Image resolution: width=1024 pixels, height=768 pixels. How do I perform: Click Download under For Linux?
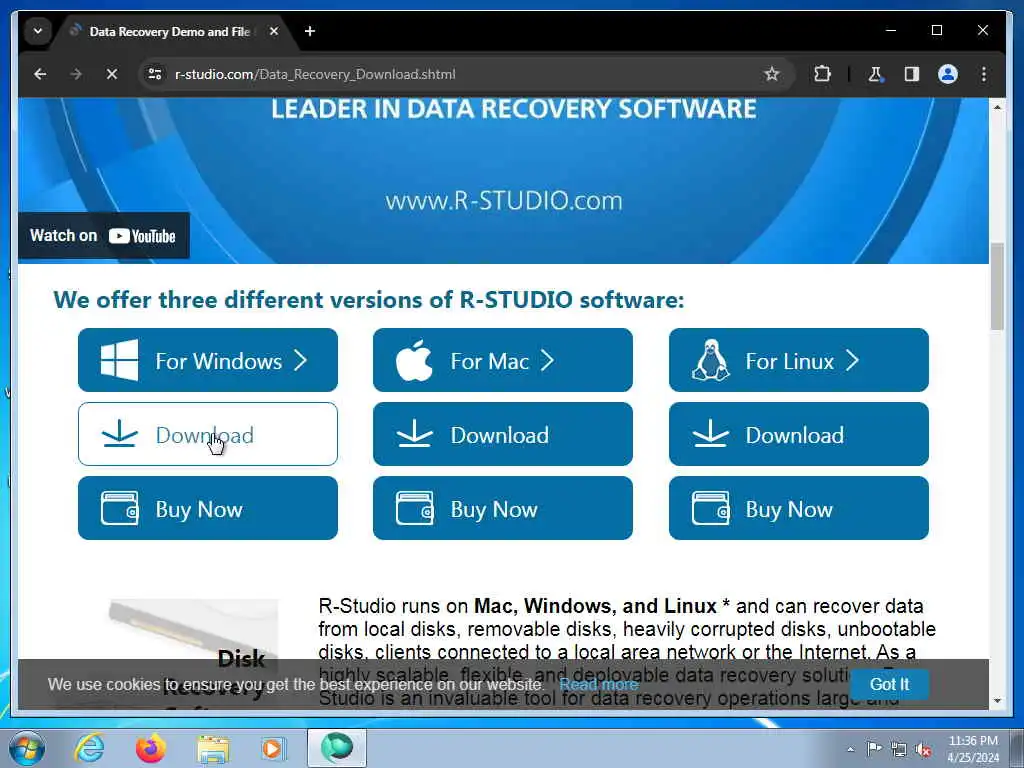pos(799,434)
